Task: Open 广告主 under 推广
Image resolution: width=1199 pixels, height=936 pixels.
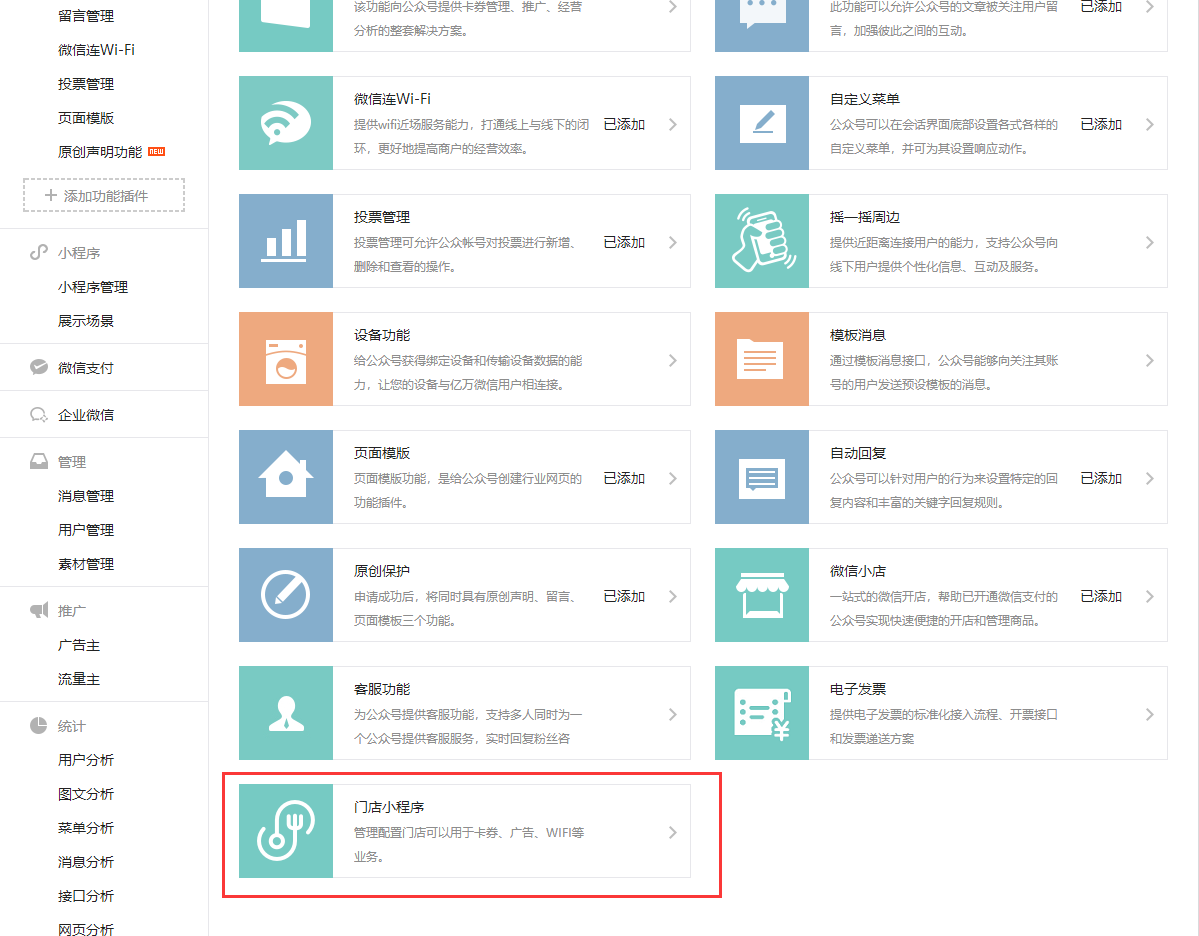Action: click(x=79, y=645)
